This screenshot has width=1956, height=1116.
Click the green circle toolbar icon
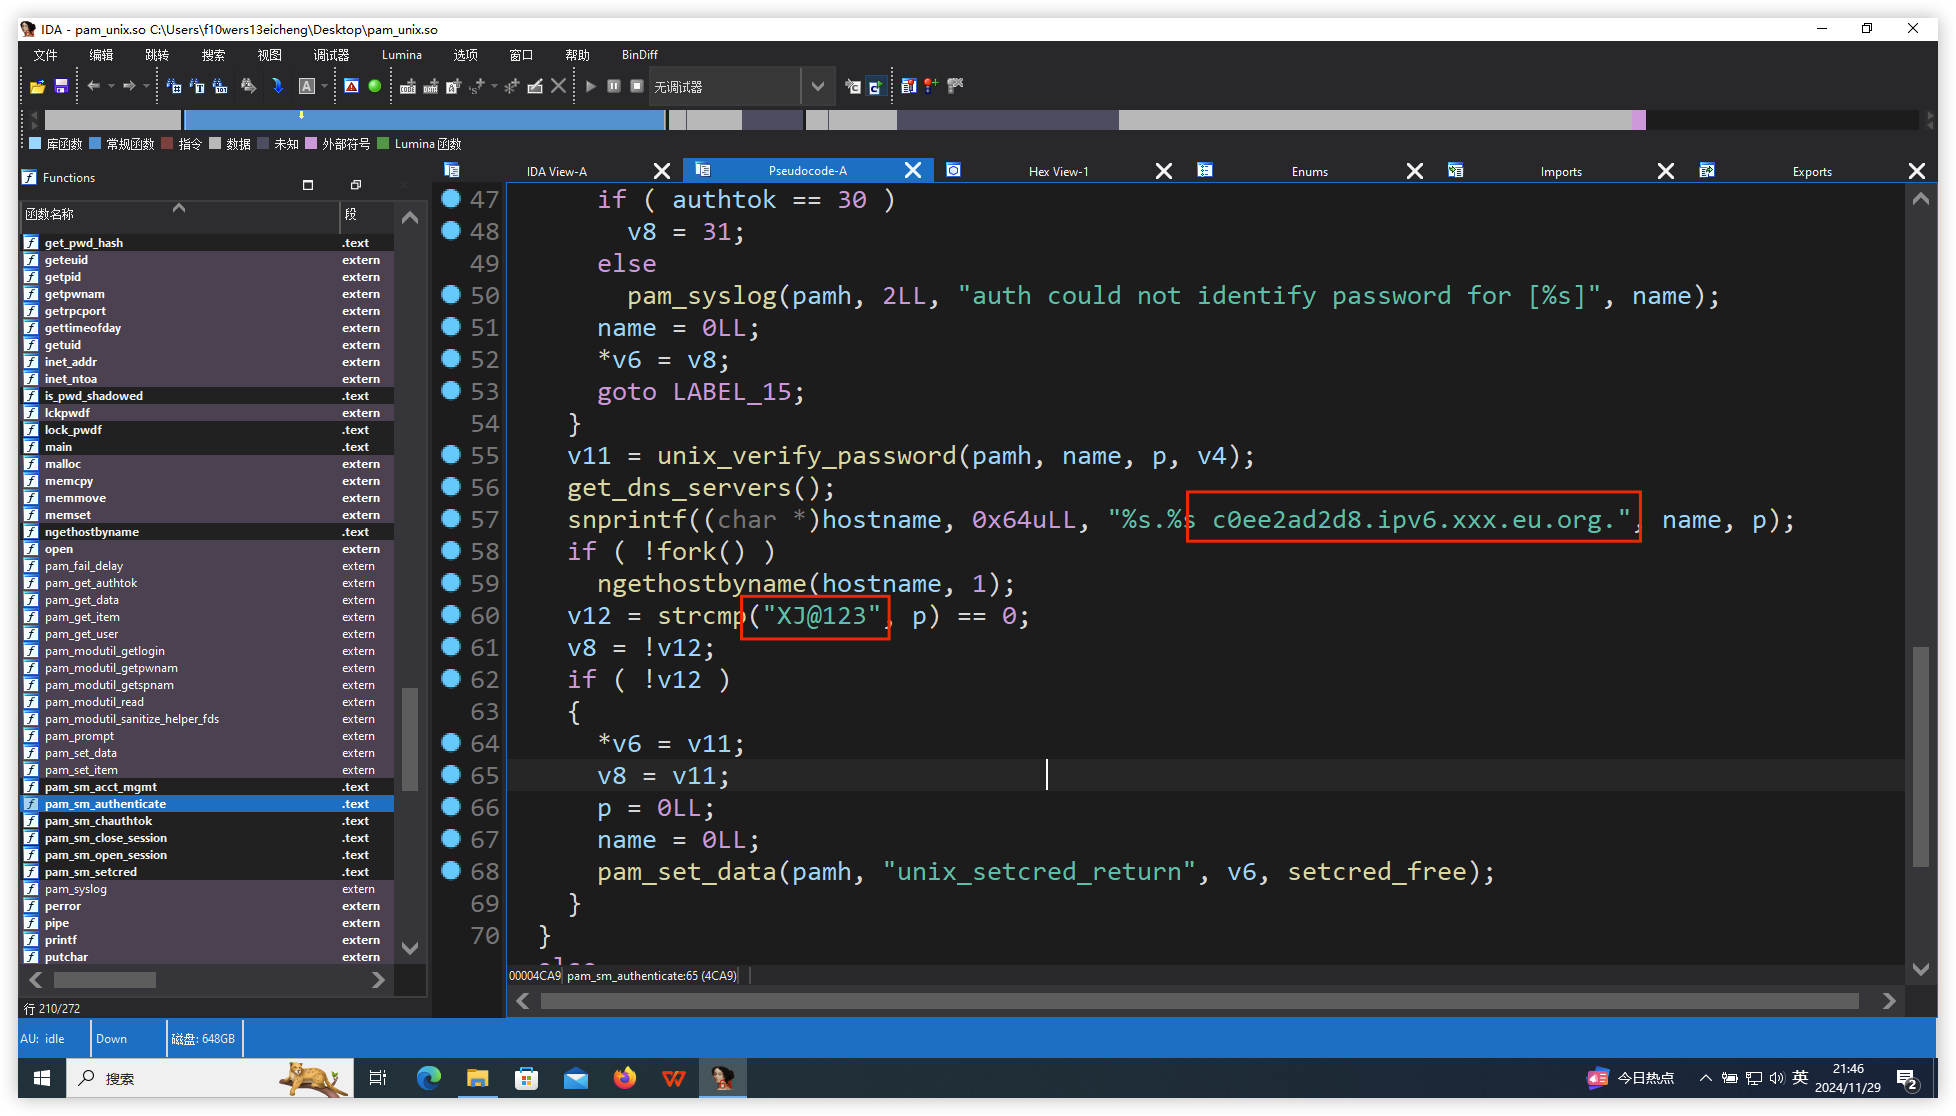click(x=374, y=86)
